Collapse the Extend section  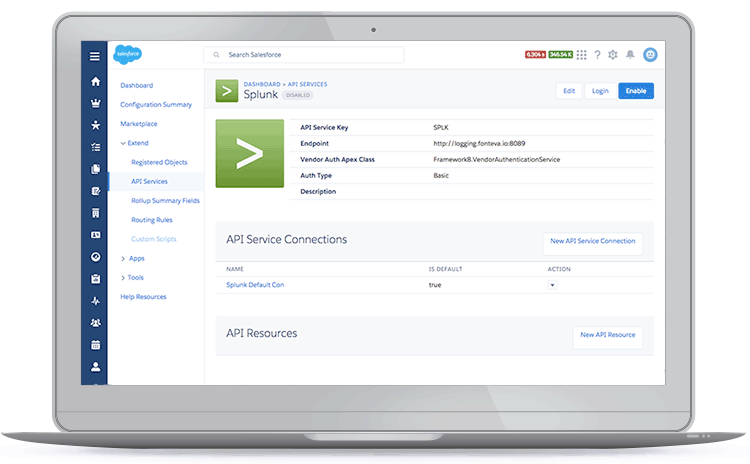click(123, 143)
